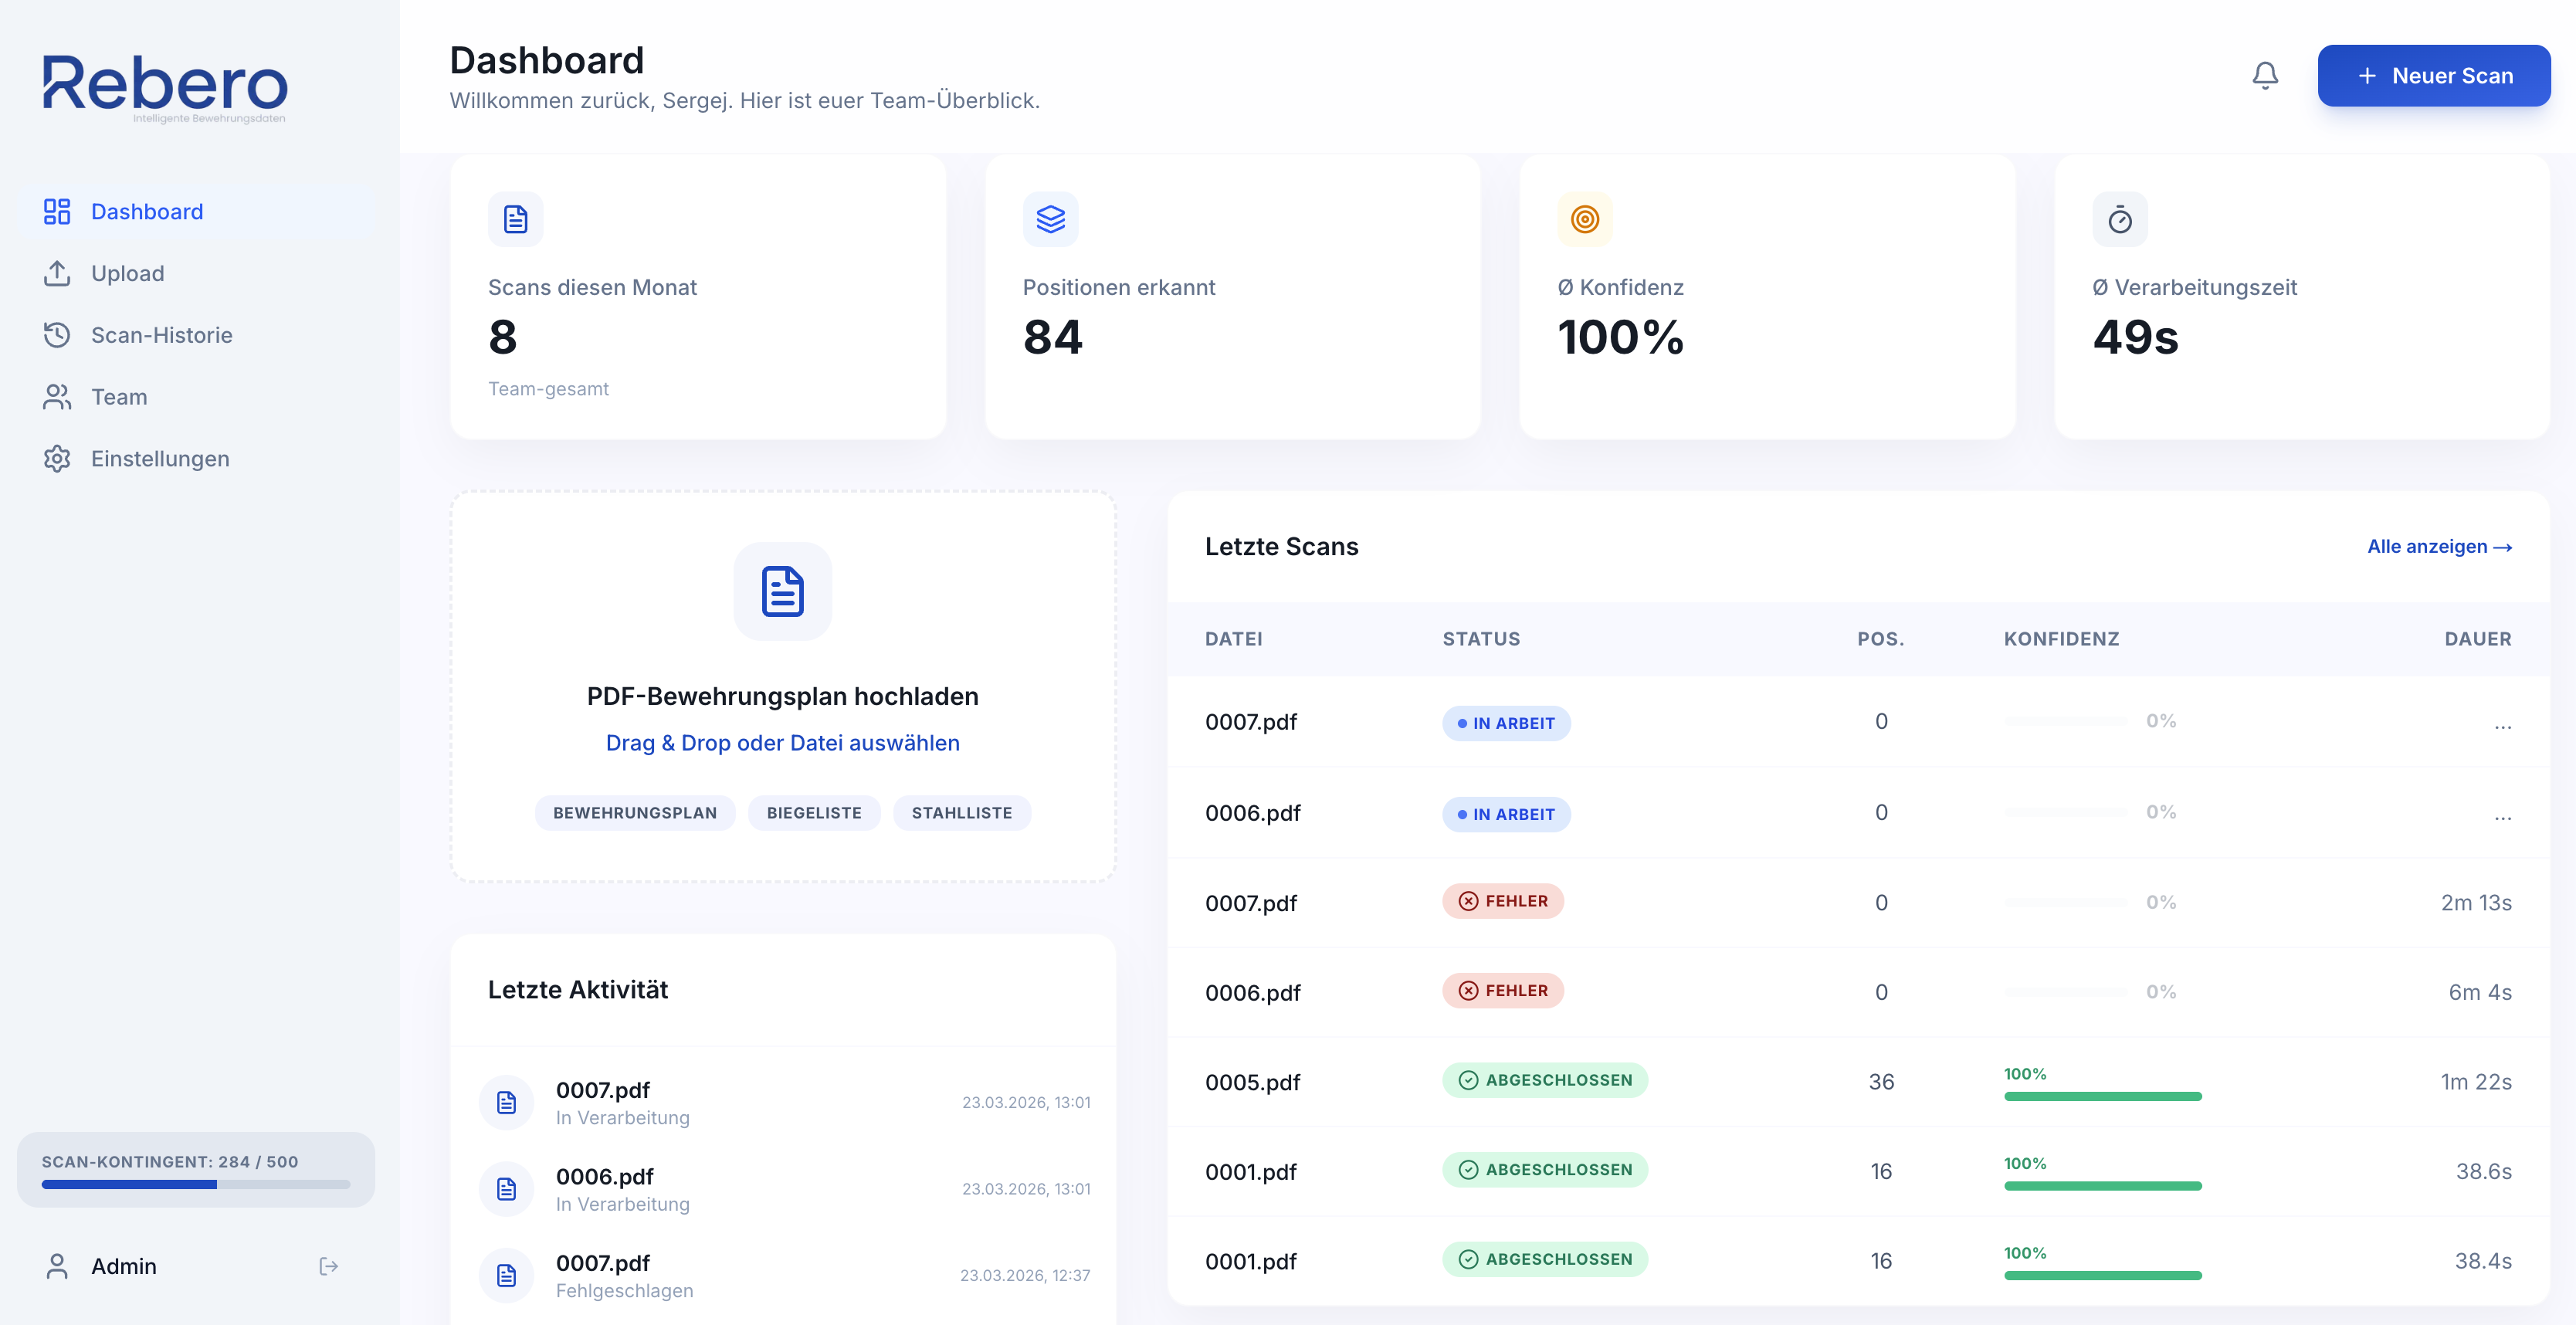Click the Scan-Kontingent progress bar

pyautogui.click(x=196, y=1184)
